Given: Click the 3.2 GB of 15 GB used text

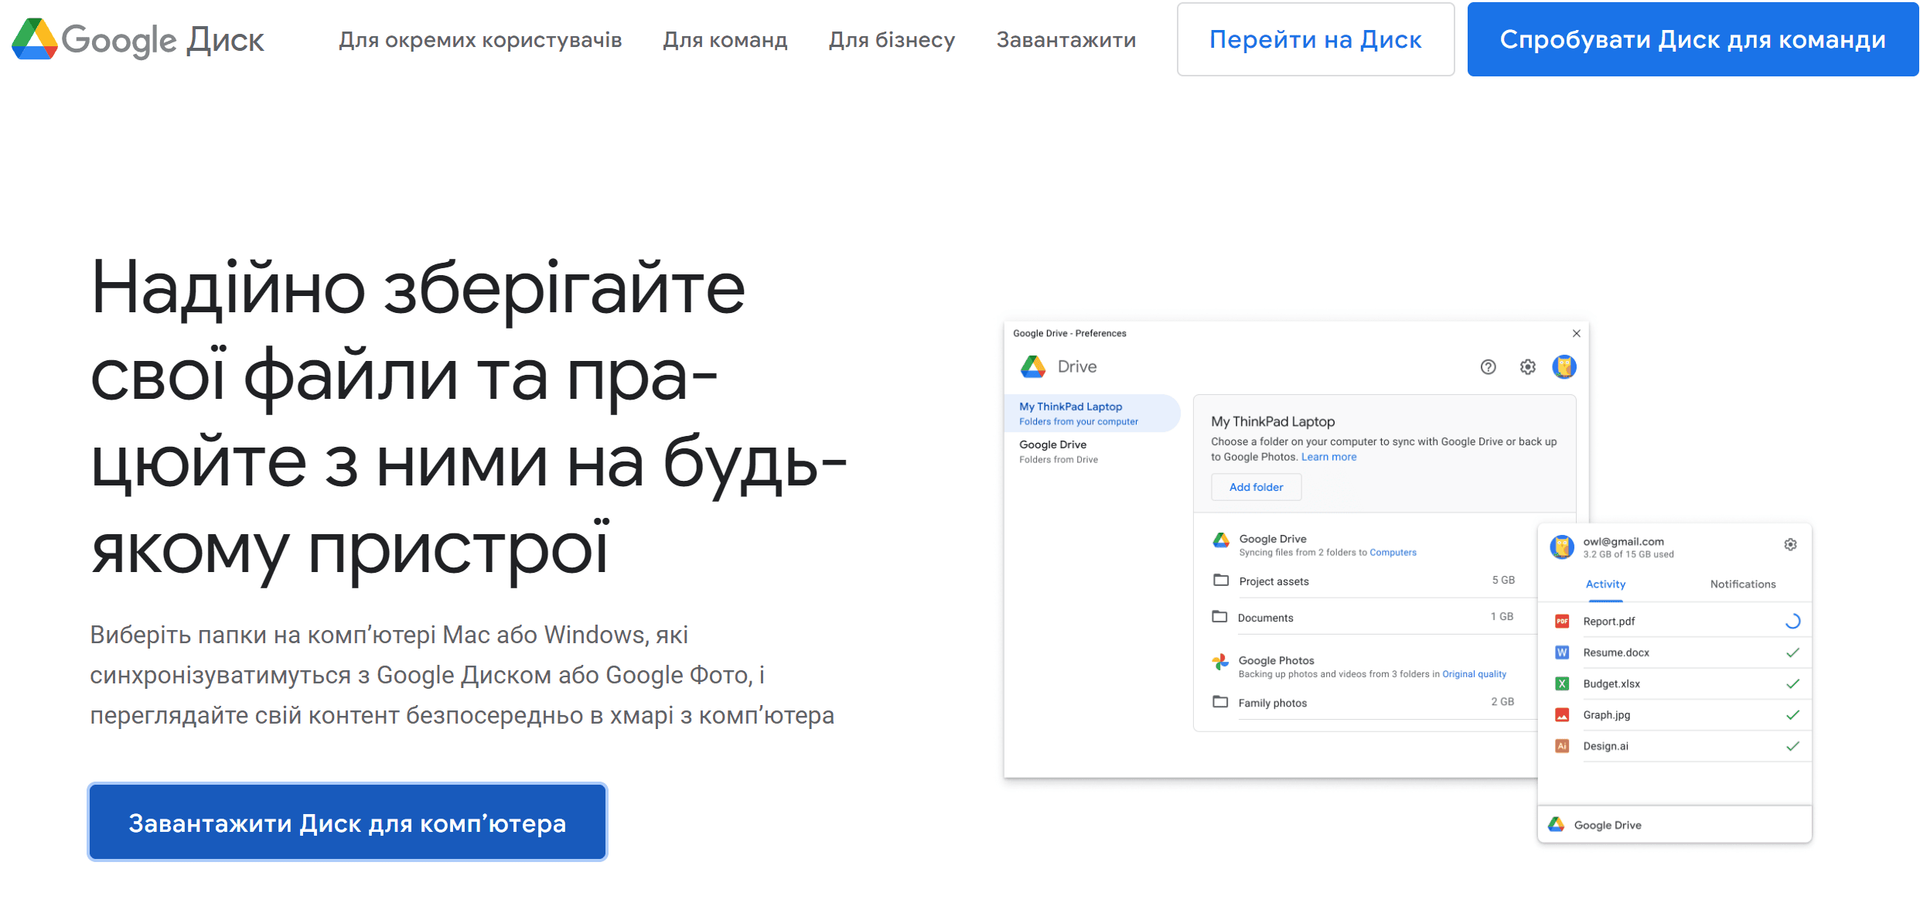Looking at the screenshot, I should (x=1628, y=554).
